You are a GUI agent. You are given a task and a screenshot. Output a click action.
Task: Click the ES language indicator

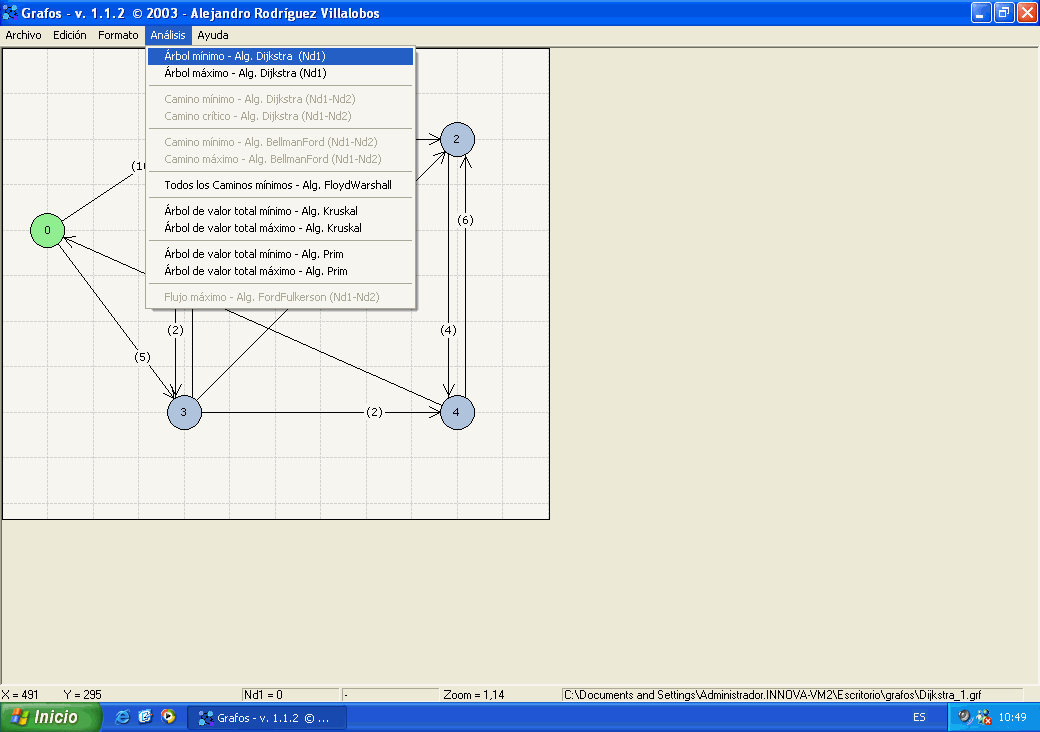pos(919,717)
